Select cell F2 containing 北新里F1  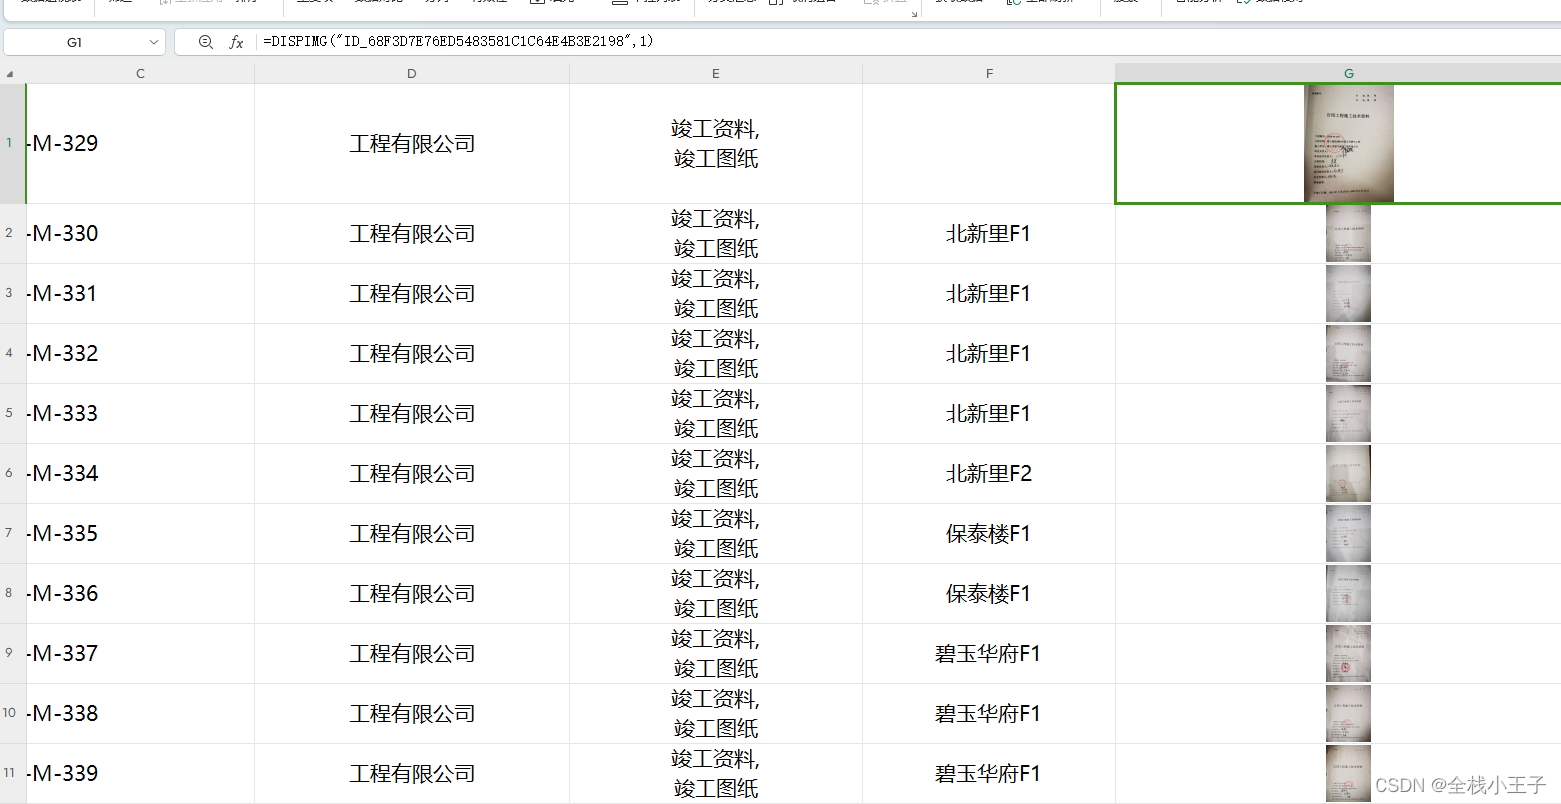point(989,233)
